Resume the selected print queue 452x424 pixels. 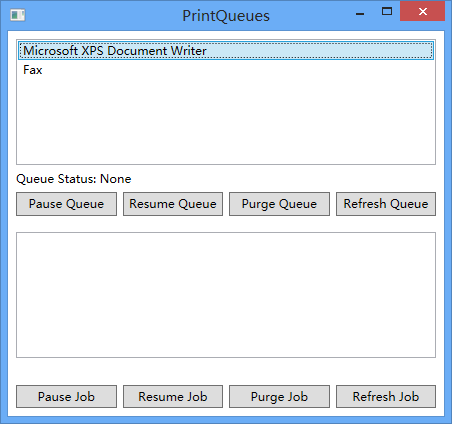(173, 204)
